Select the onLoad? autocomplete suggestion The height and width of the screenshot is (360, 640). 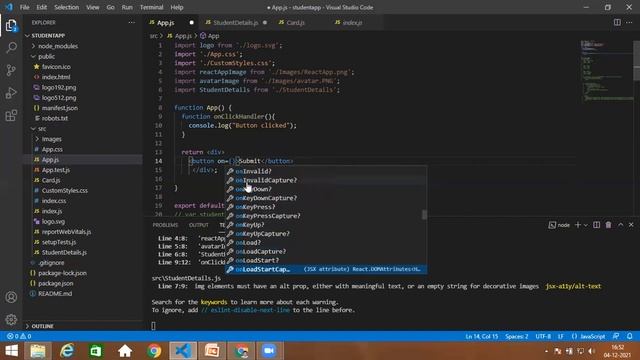click(326, 242)
